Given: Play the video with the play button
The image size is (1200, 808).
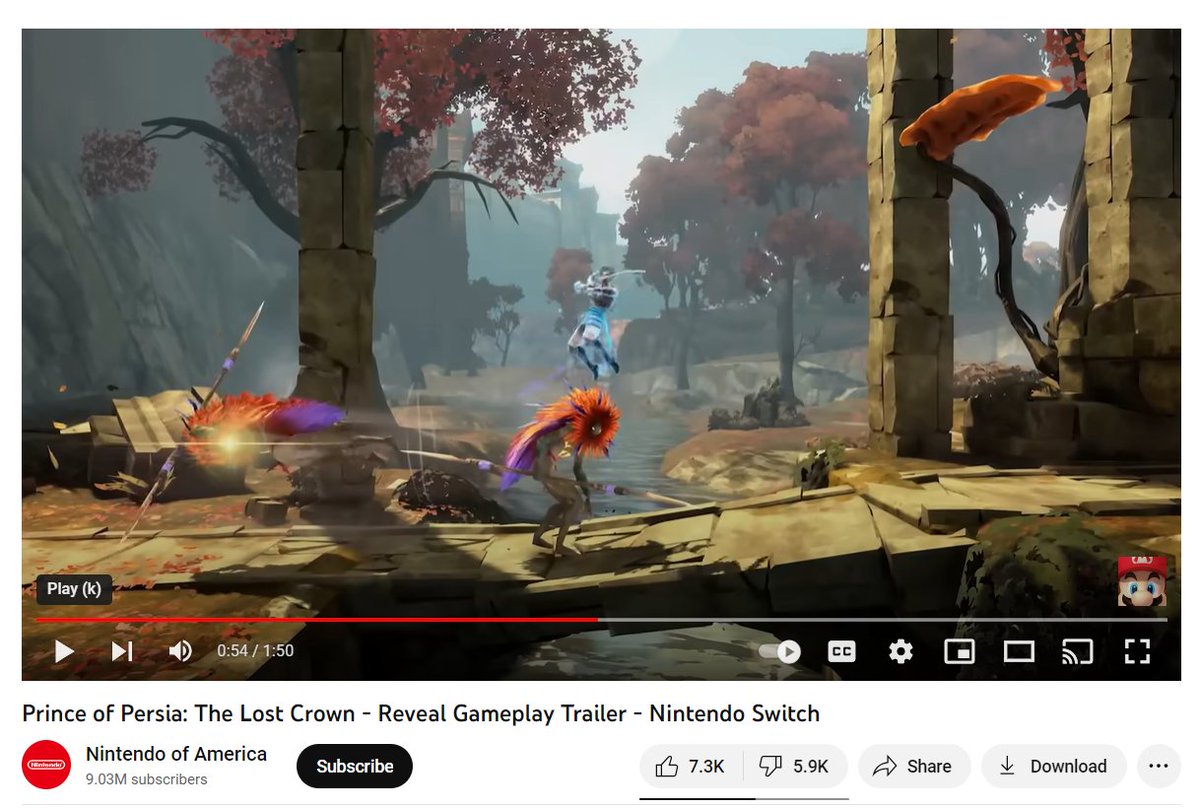Looking at the screenshot, I should (64, 652).
